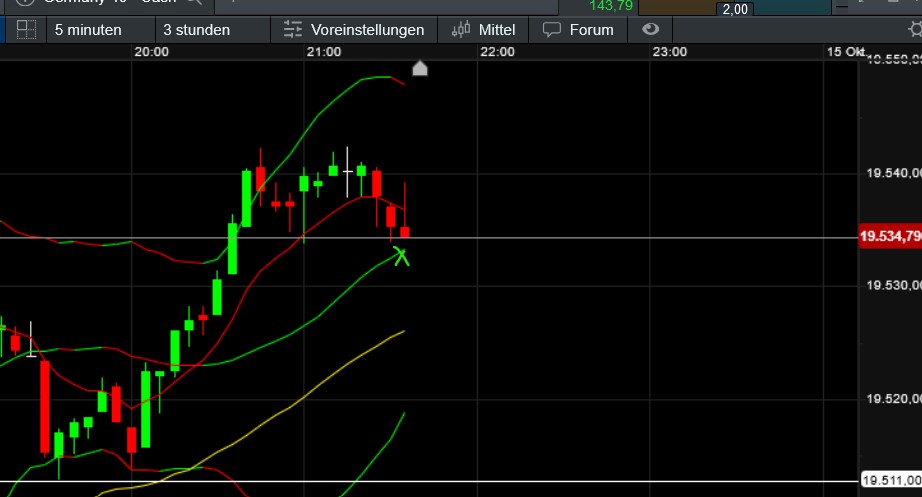The height and width of the screenshot is (497, 922).
Task: Click the 22:00 time axis label
Action: (x=497, y=52)
